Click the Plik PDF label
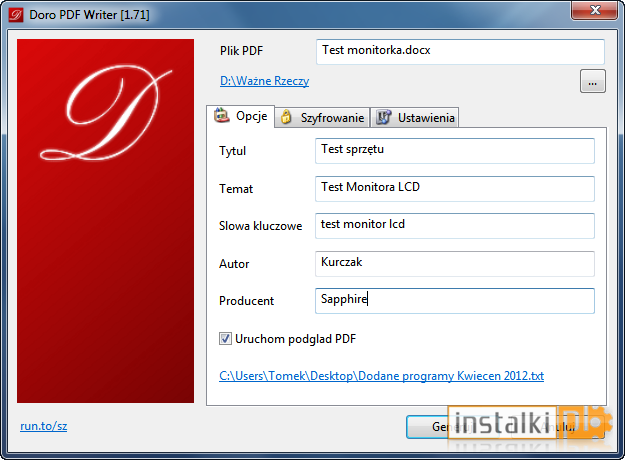Image resolution: width=625 pixels, height=460 pixels. (x=242, y=51)
